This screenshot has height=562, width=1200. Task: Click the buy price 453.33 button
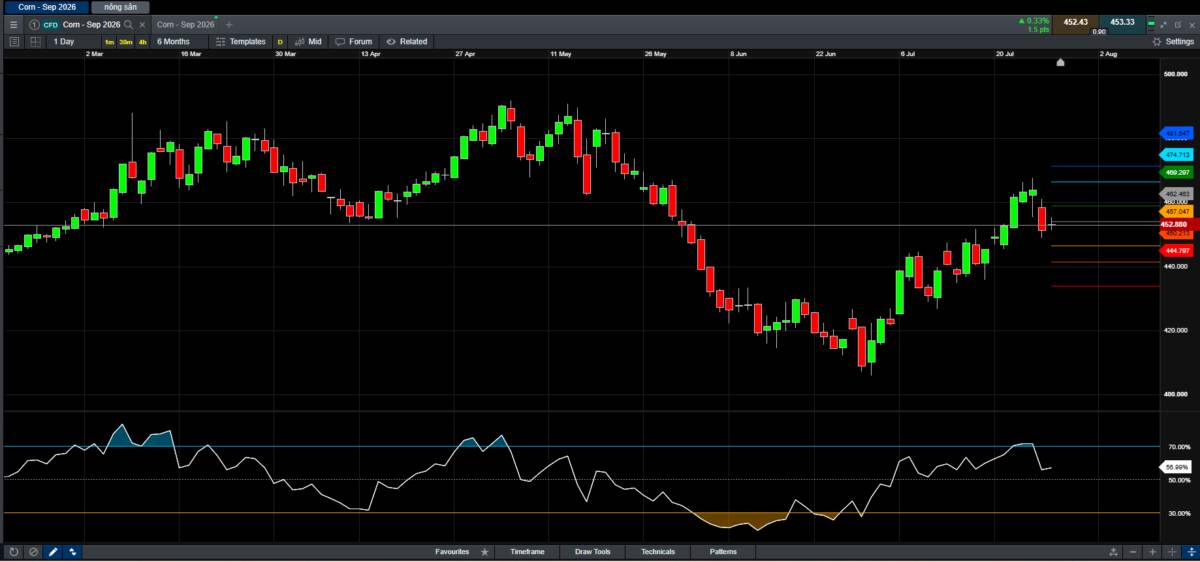pos(1122,22)
